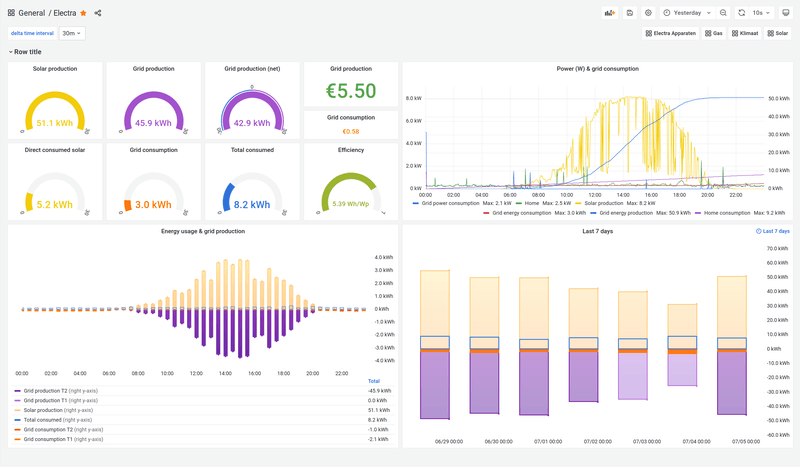Save the dashboard with the disk icon
The image size is (800, 467).
(629, 13)
